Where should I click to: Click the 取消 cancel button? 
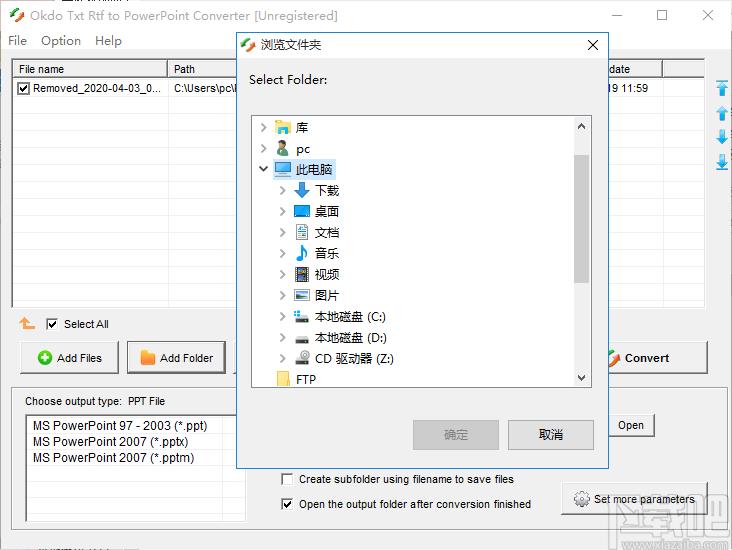pyautogui.click(x=550, y=435)
